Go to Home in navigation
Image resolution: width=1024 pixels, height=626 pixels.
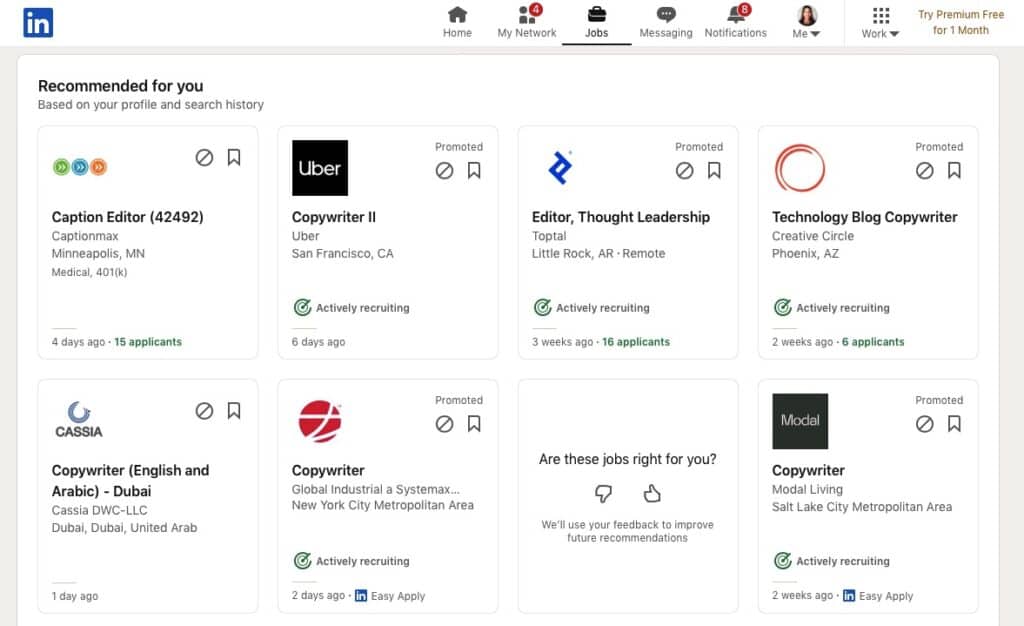457,23
